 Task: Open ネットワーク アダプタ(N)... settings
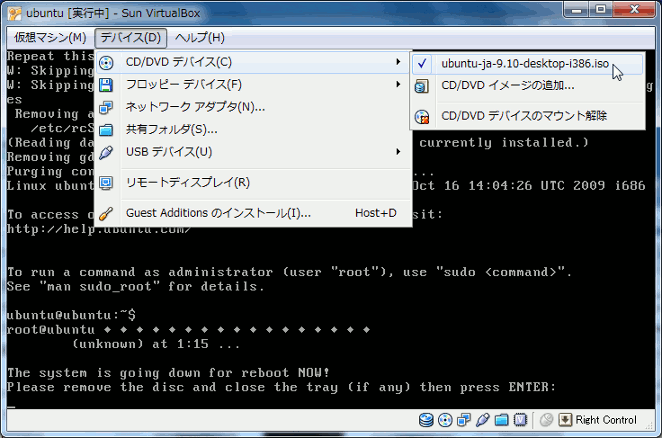(195, 106)
